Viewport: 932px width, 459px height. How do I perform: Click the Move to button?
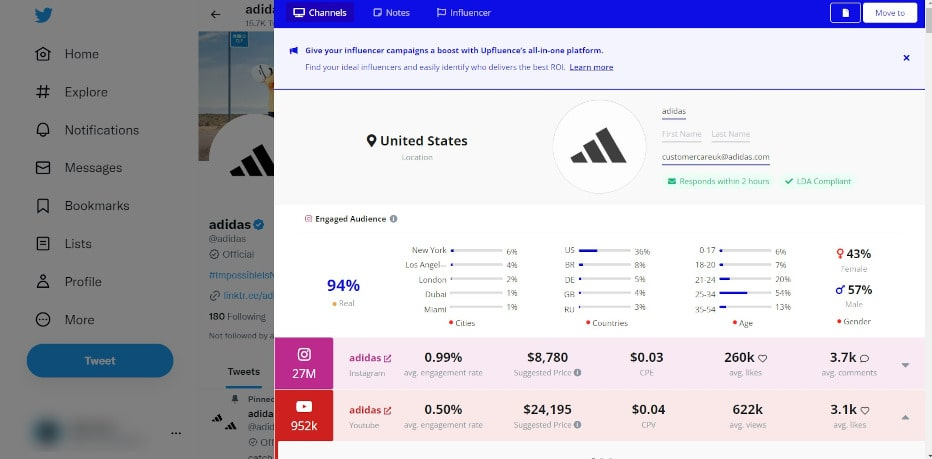click(x=890, y=12)
